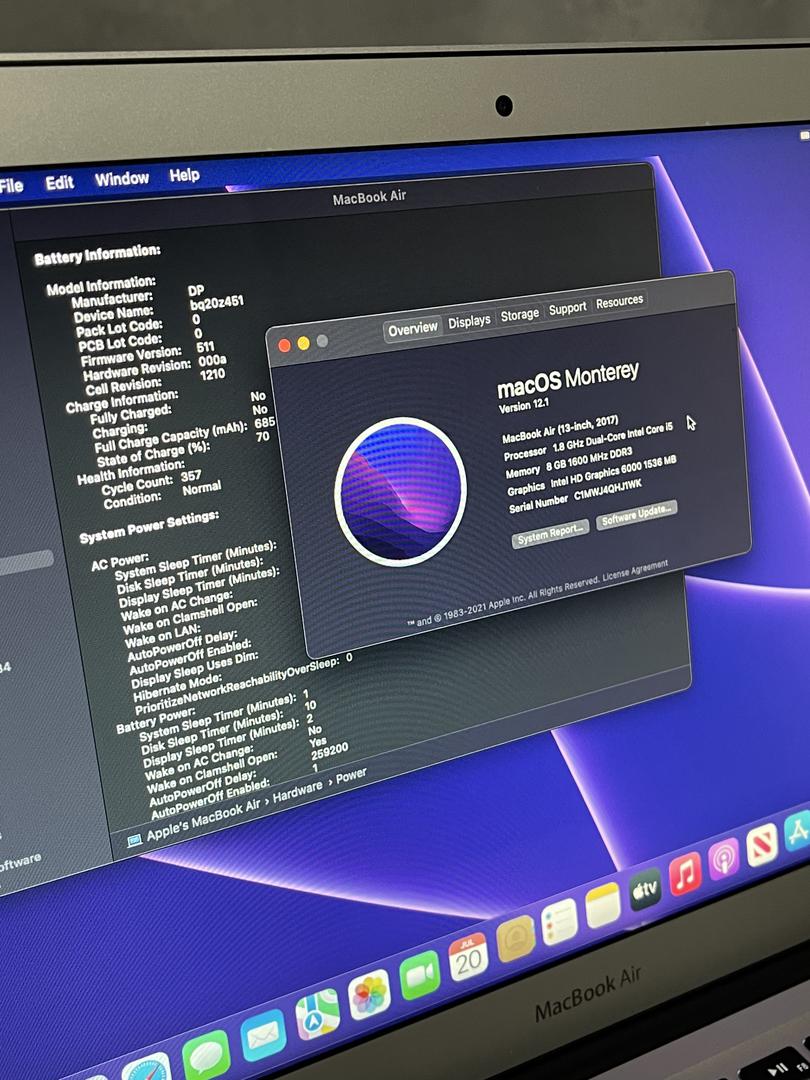
Task: Open Notes from the Dock
Action: point(603,905)
